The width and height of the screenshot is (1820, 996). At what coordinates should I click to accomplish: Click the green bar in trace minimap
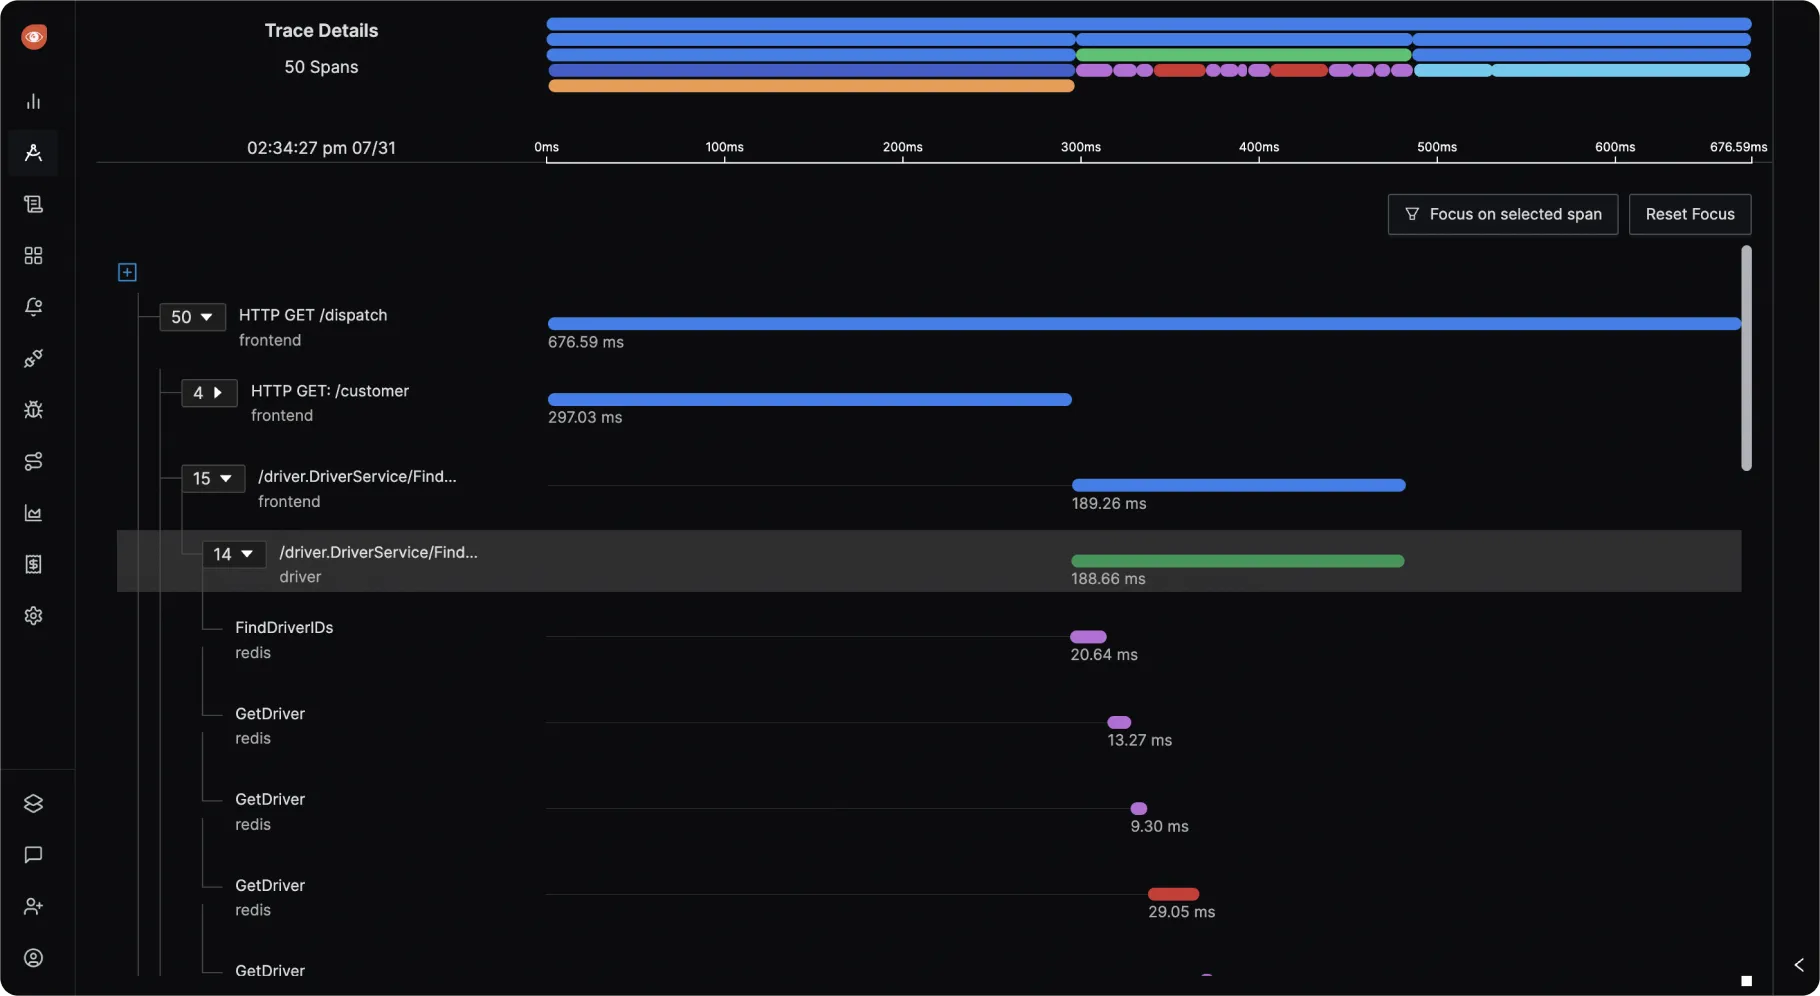[1243, 55]
